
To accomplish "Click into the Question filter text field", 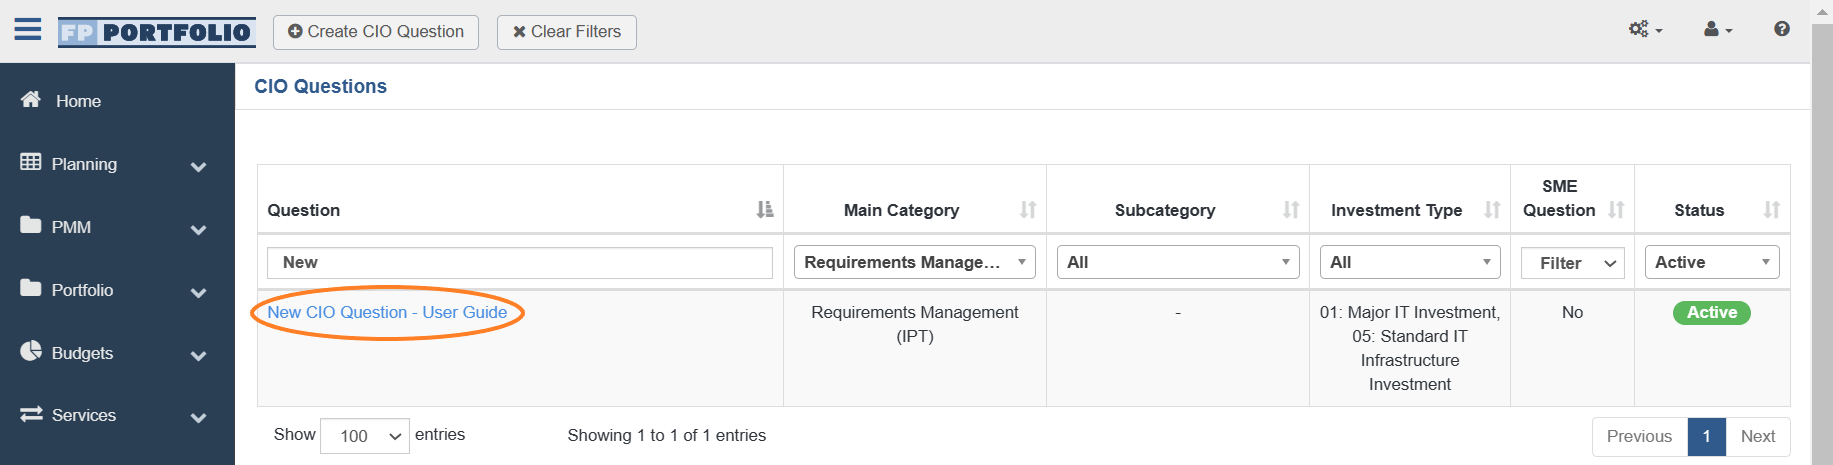I will pyautogui.click(x=520, y=262).
